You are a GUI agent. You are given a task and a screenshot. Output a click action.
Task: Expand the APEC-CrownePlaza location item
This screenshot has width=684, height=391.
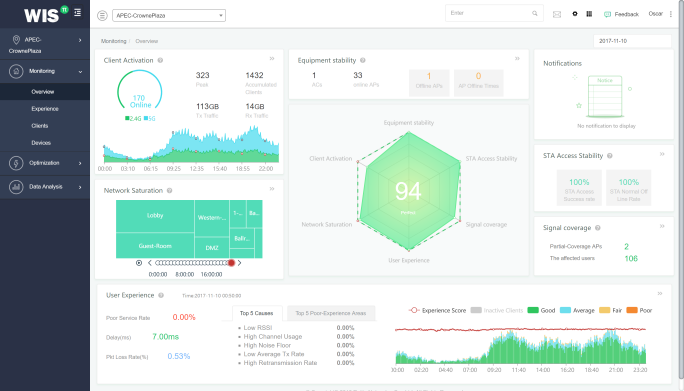45,45
